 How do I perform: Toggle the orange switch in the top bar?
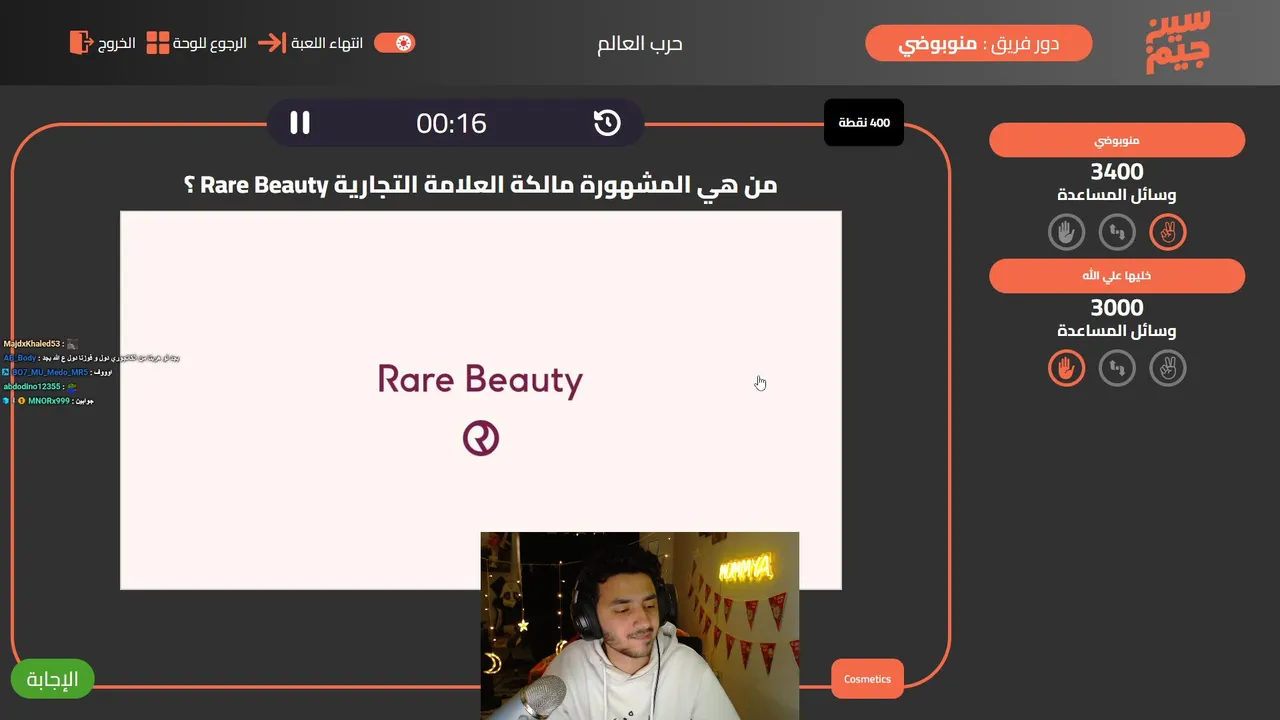click(395, 42)
